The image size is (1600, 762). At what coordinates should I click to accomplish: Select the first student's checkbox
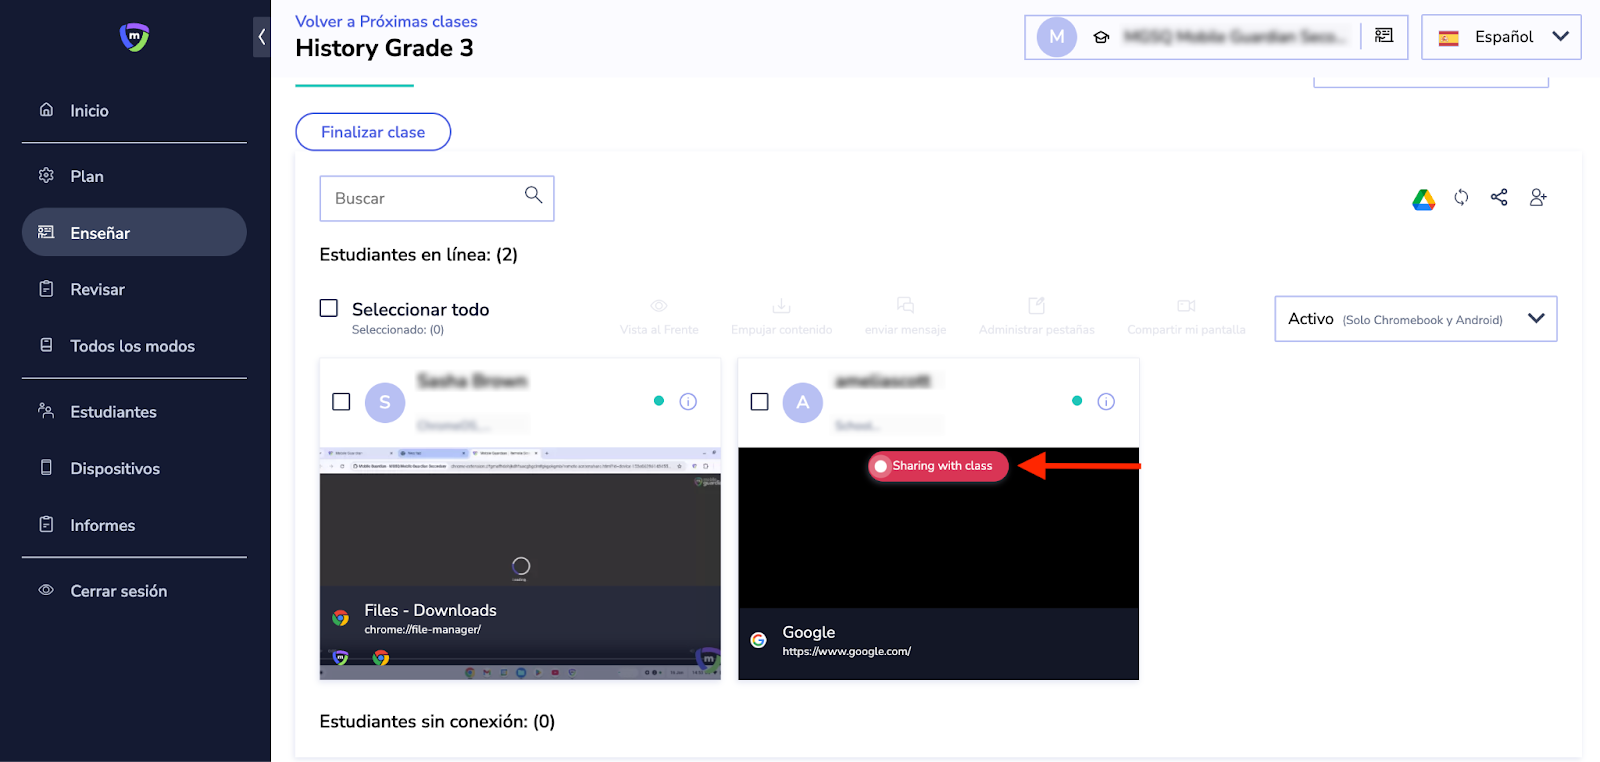tap(341, 402)
